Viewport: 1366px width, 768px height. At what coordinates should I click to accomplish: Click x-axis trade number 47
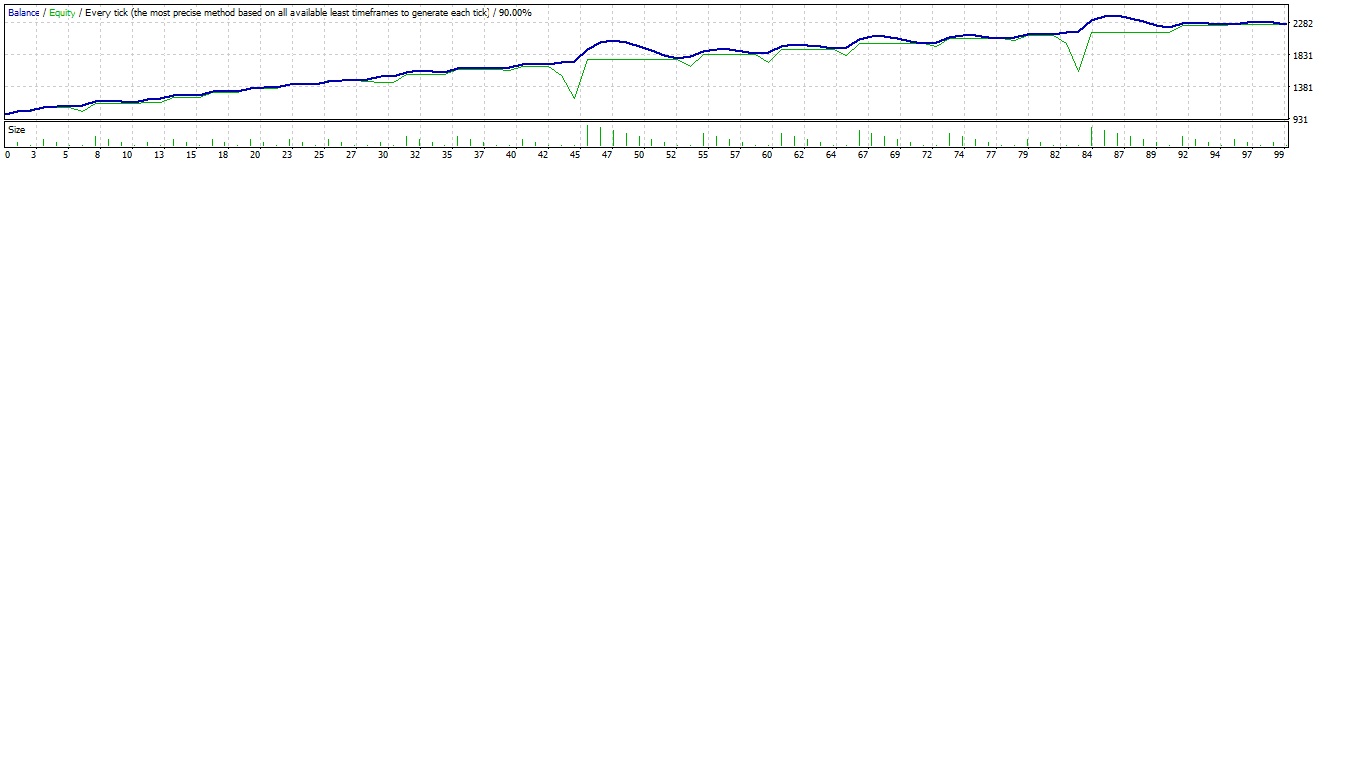607,155
